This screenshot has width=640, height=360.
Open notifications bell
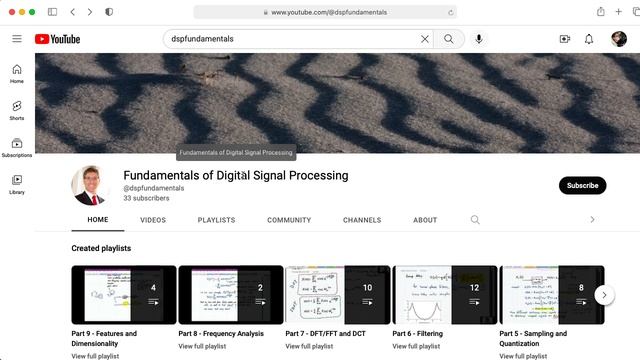pyautogui.click(x=589, y=39)
